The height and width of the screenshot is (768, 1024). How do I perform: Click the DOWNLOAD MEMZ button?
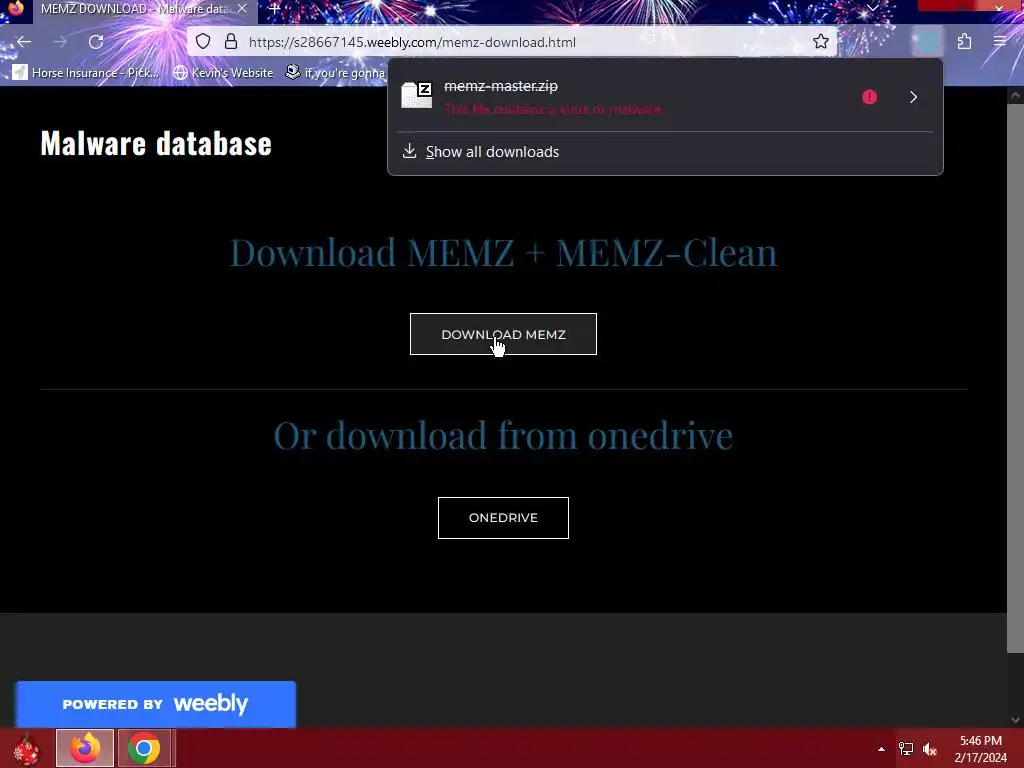[503, 334]
